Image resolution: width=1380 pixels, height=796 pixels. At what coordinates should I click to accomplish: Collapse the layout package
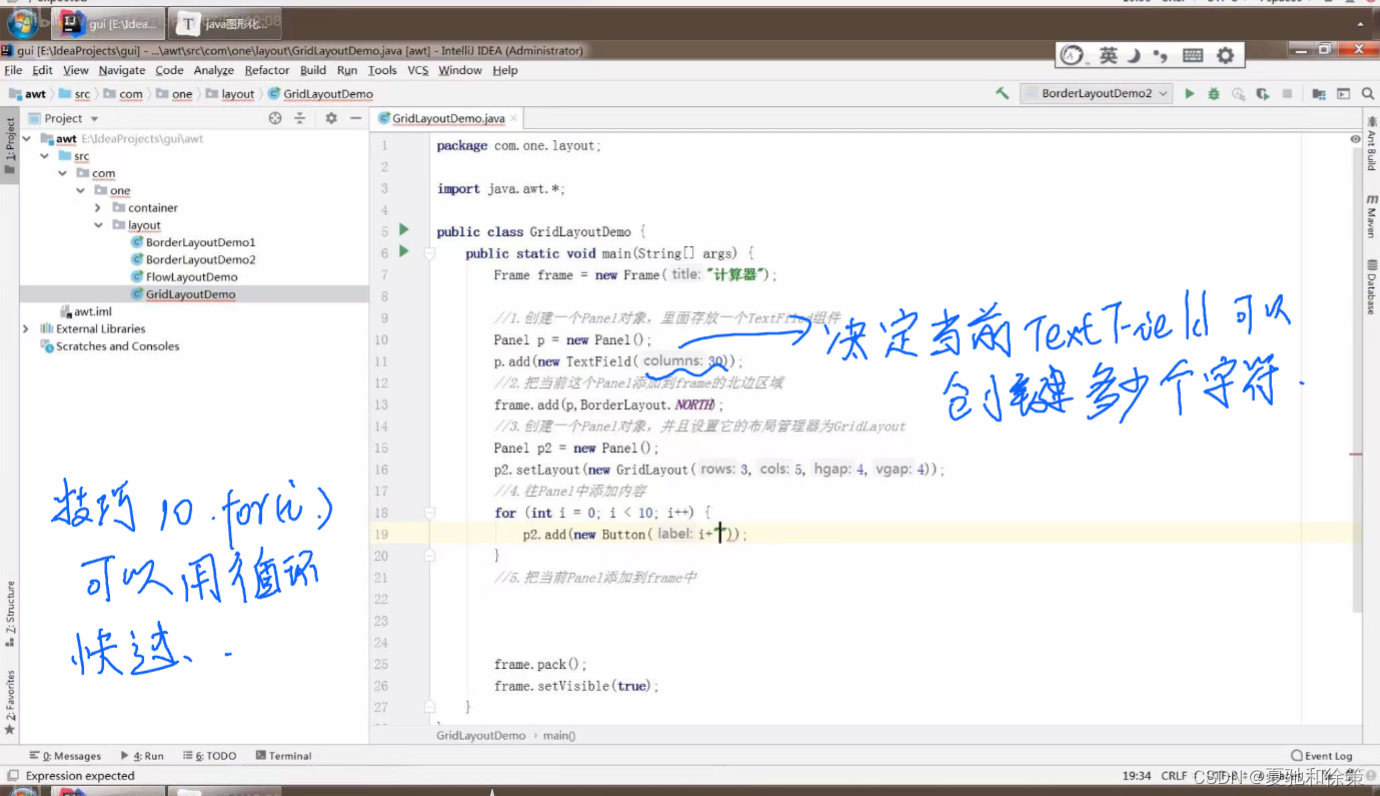[98, 225]
